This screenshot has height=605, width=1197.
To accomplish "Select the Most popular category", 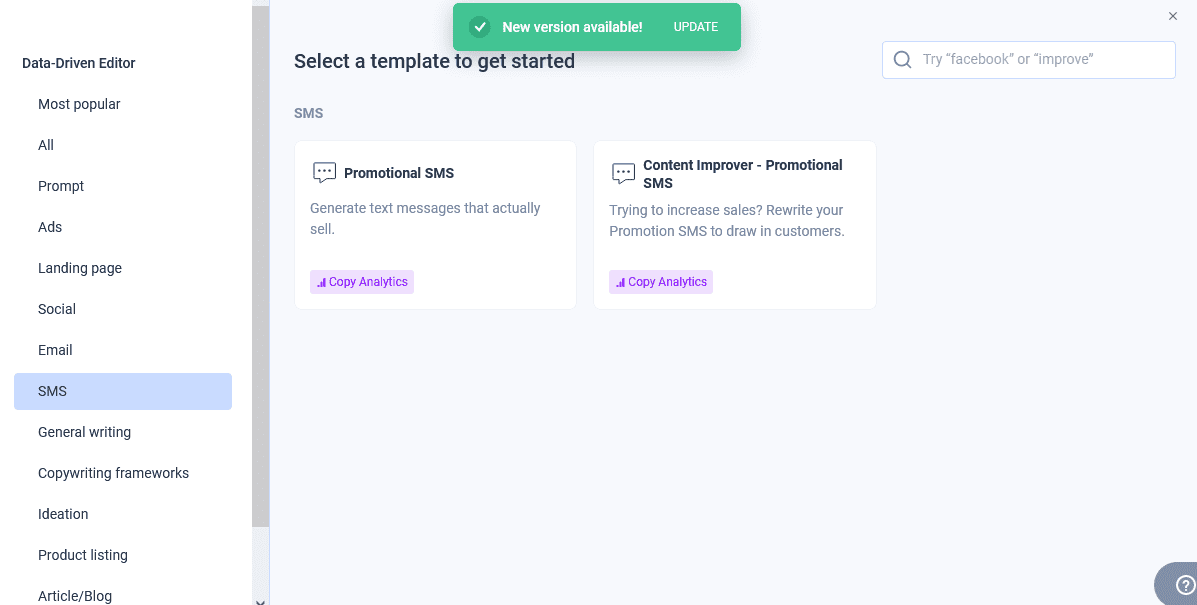I will point(79,104).
